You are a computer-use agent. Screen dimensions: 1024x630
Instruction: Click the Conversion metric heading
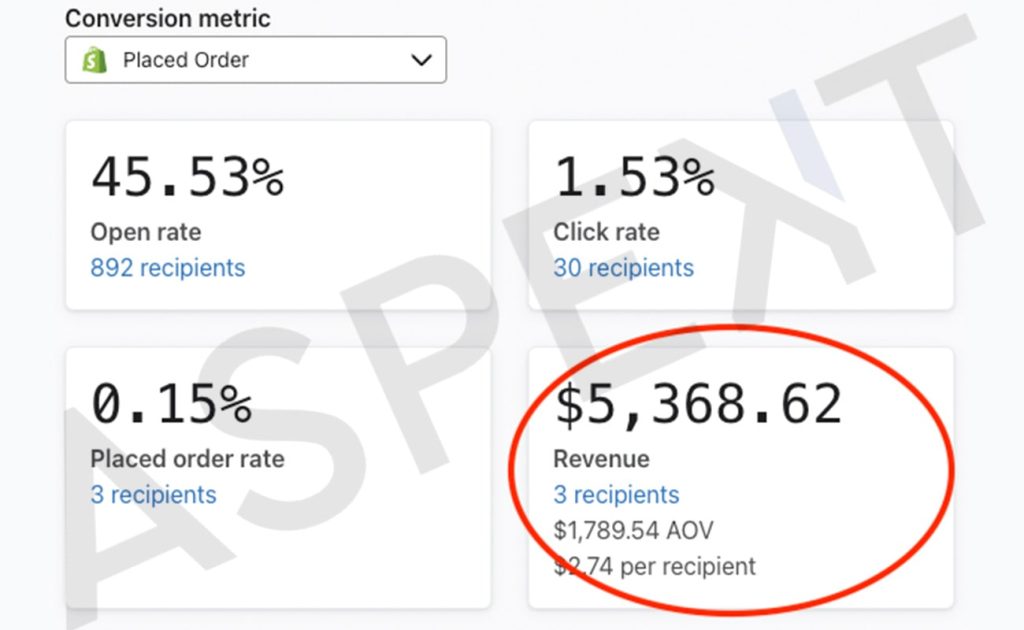168,18
